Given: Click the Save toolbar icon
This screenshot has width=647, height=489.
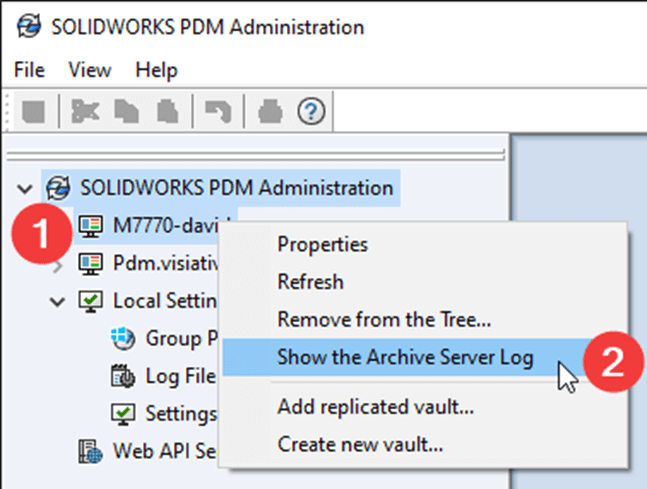Looking at the screenshot, I should tap(33, 111).
